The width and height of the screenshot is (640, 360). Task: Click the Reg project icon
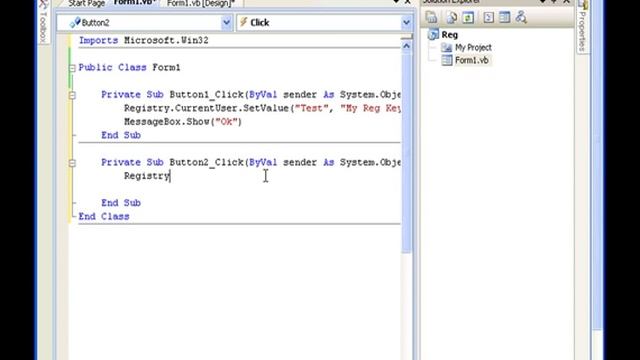pyautogui.click(x=433, y=35)
